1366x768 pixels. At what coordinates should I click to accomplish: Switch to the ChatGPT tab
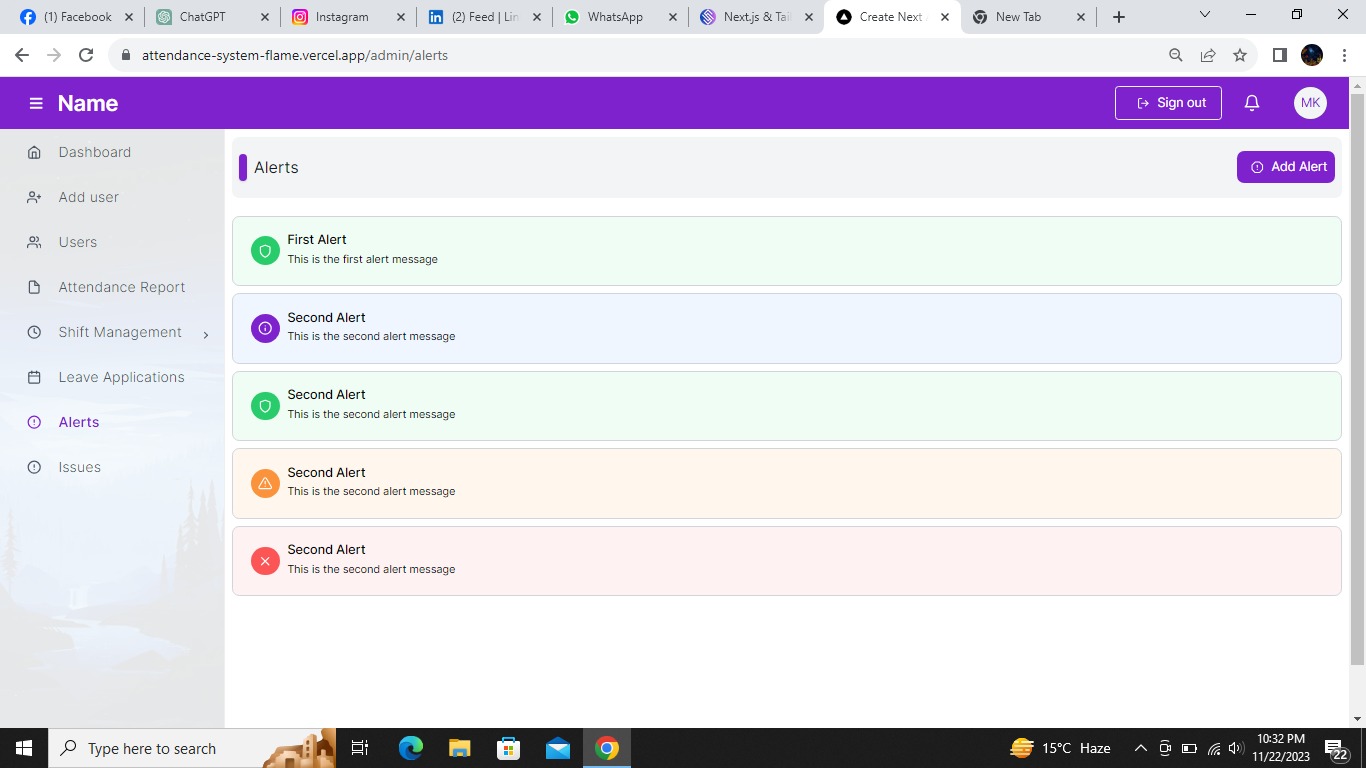(211, 17)
